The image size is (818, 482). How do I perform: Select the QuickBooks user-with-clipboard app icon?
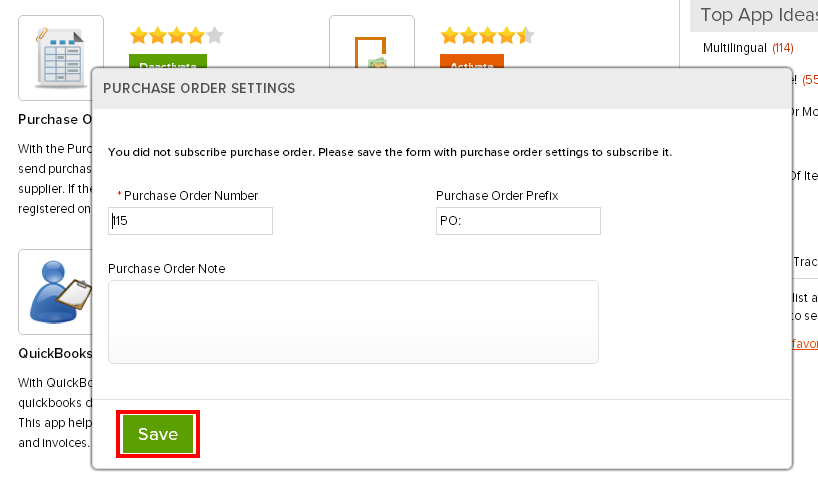[x=55, y=292]
